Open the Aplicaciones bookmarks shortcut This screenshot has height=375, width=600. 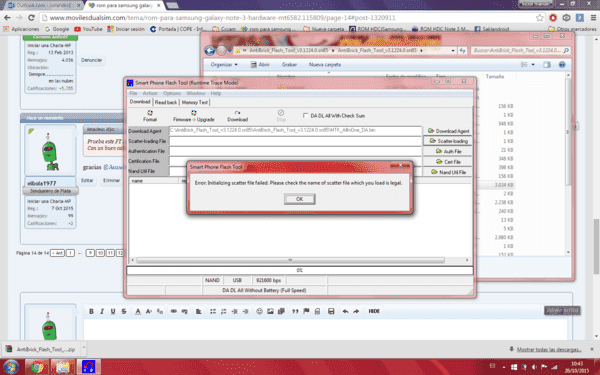[21, 29]
